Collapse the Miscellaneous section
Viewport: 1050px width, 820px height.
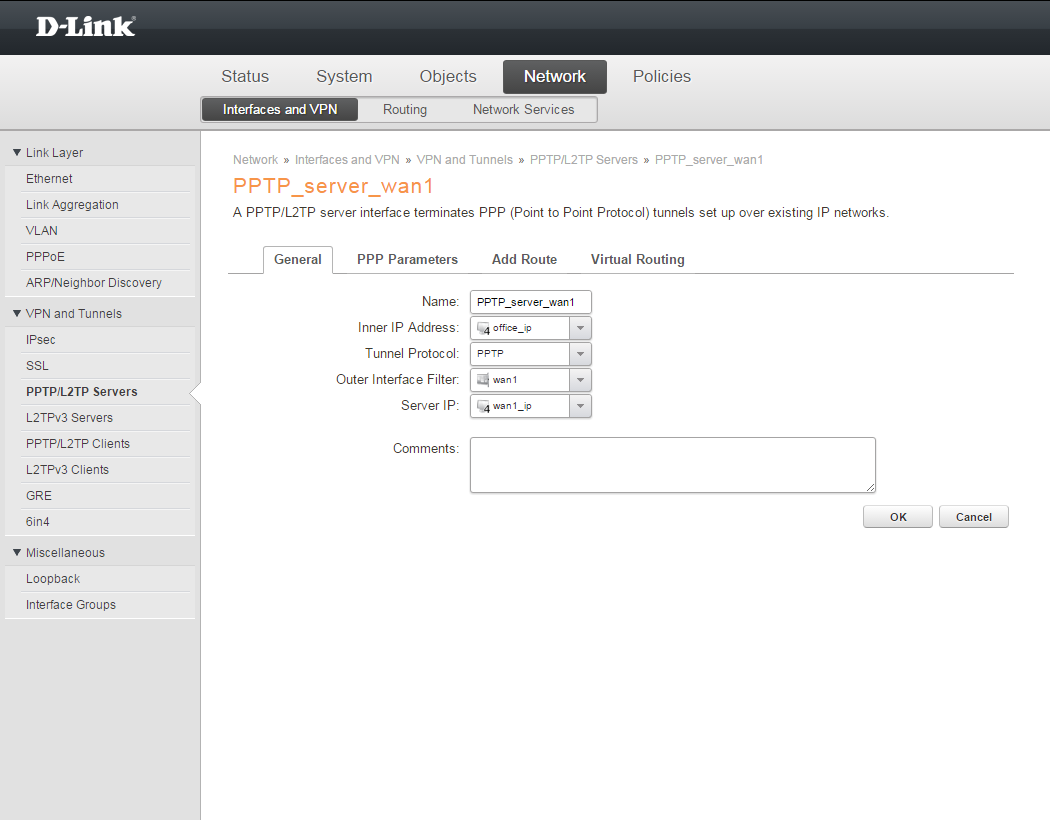coord(17,553)
